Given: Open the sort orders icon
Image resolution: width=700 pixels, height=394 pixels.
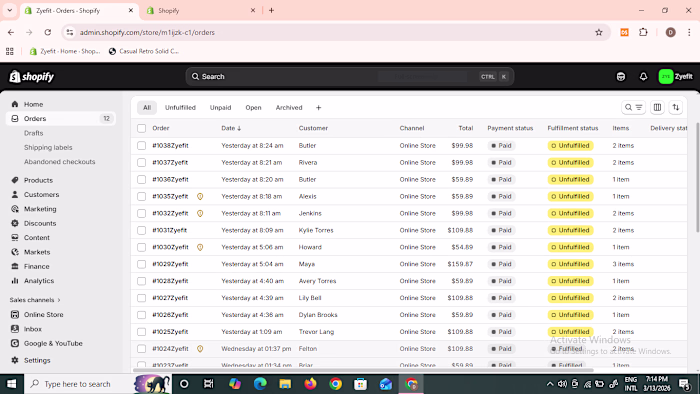Looking at the screenshot, I should point(675,108).
